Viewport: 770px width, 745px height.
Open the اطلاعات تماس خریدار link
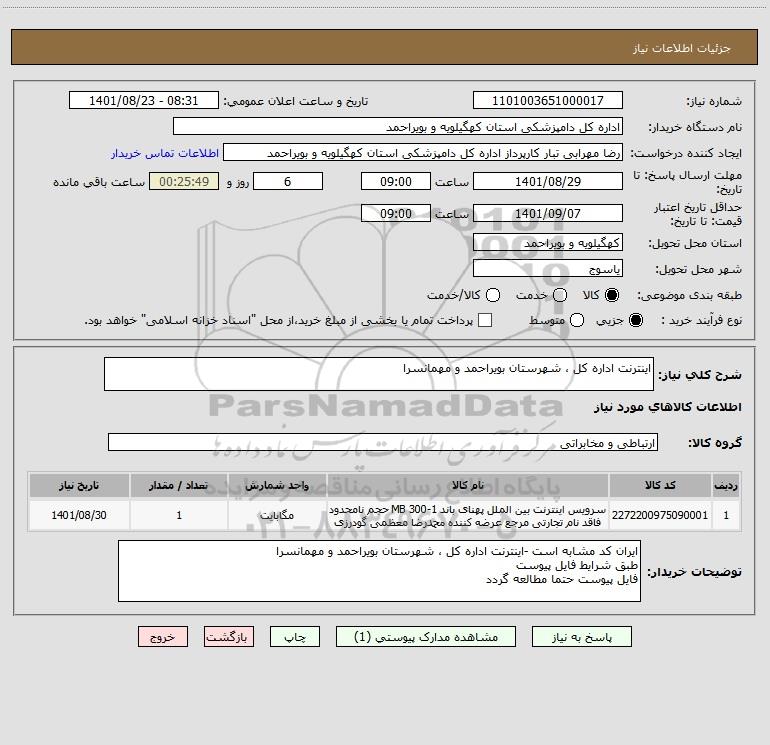(165, 153)
